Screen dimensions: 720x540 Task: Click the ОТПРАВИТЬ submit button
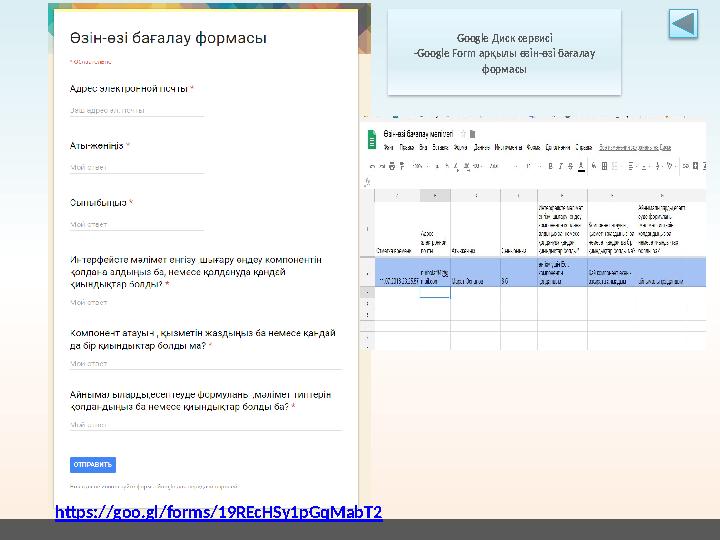pos(93,465)
